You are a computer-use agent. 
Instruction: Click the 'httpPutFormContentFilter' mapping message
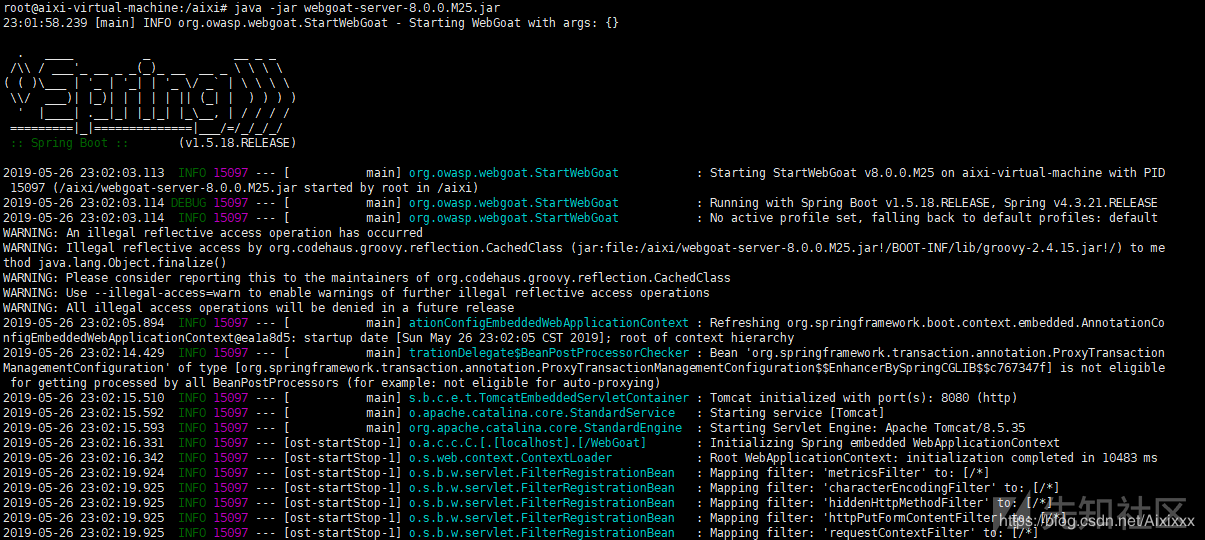[889, 518]
